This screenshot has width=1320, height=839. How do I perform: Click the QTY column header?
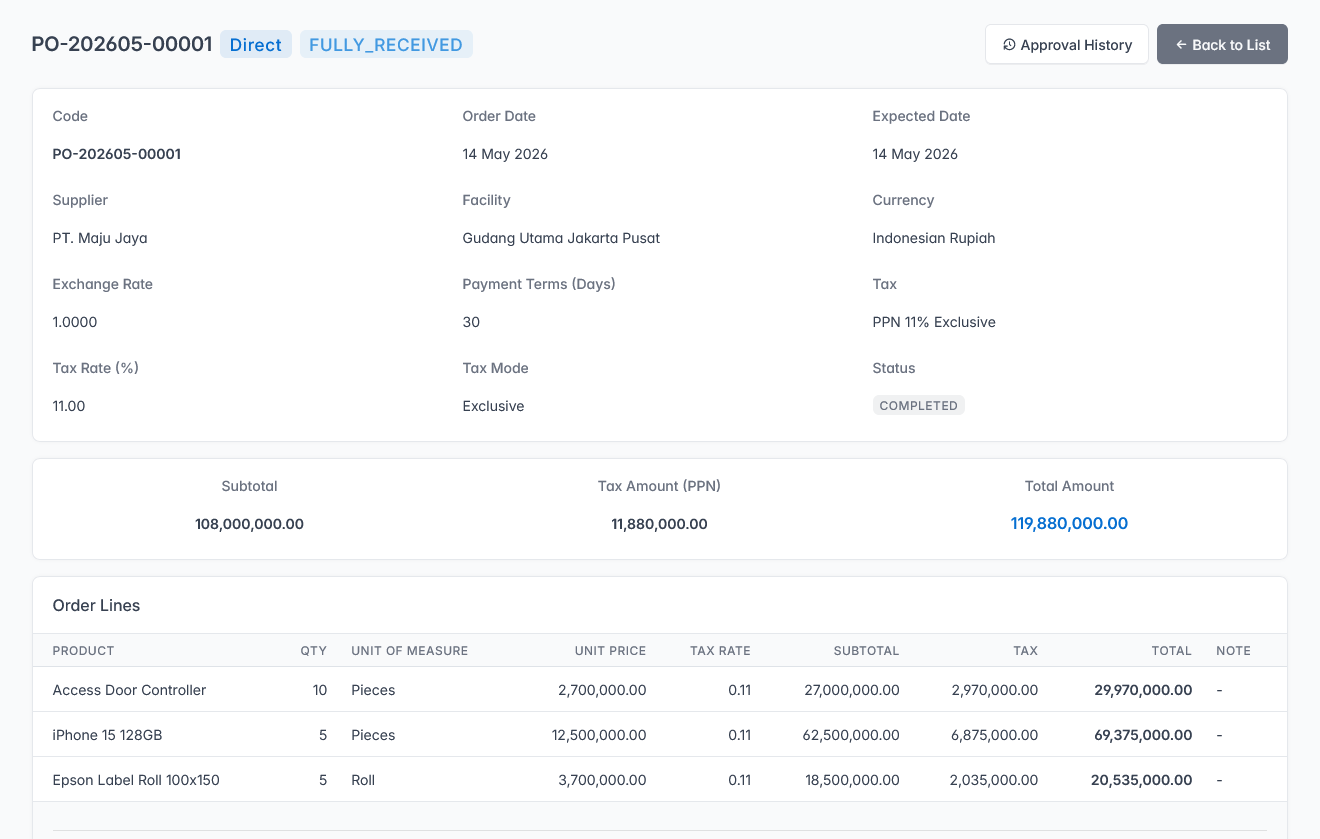coord(314,650)
